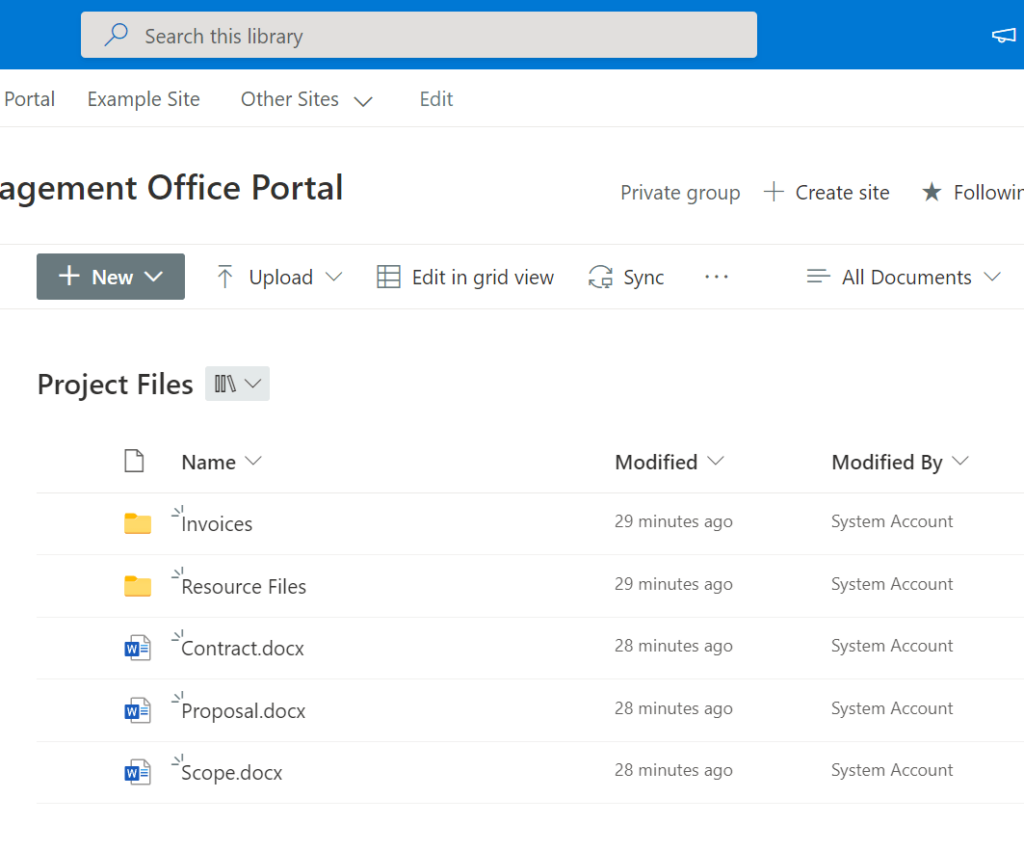1024x851 pixels.
Task: Expand the library switcher chevron
Action: coord(253,384)
